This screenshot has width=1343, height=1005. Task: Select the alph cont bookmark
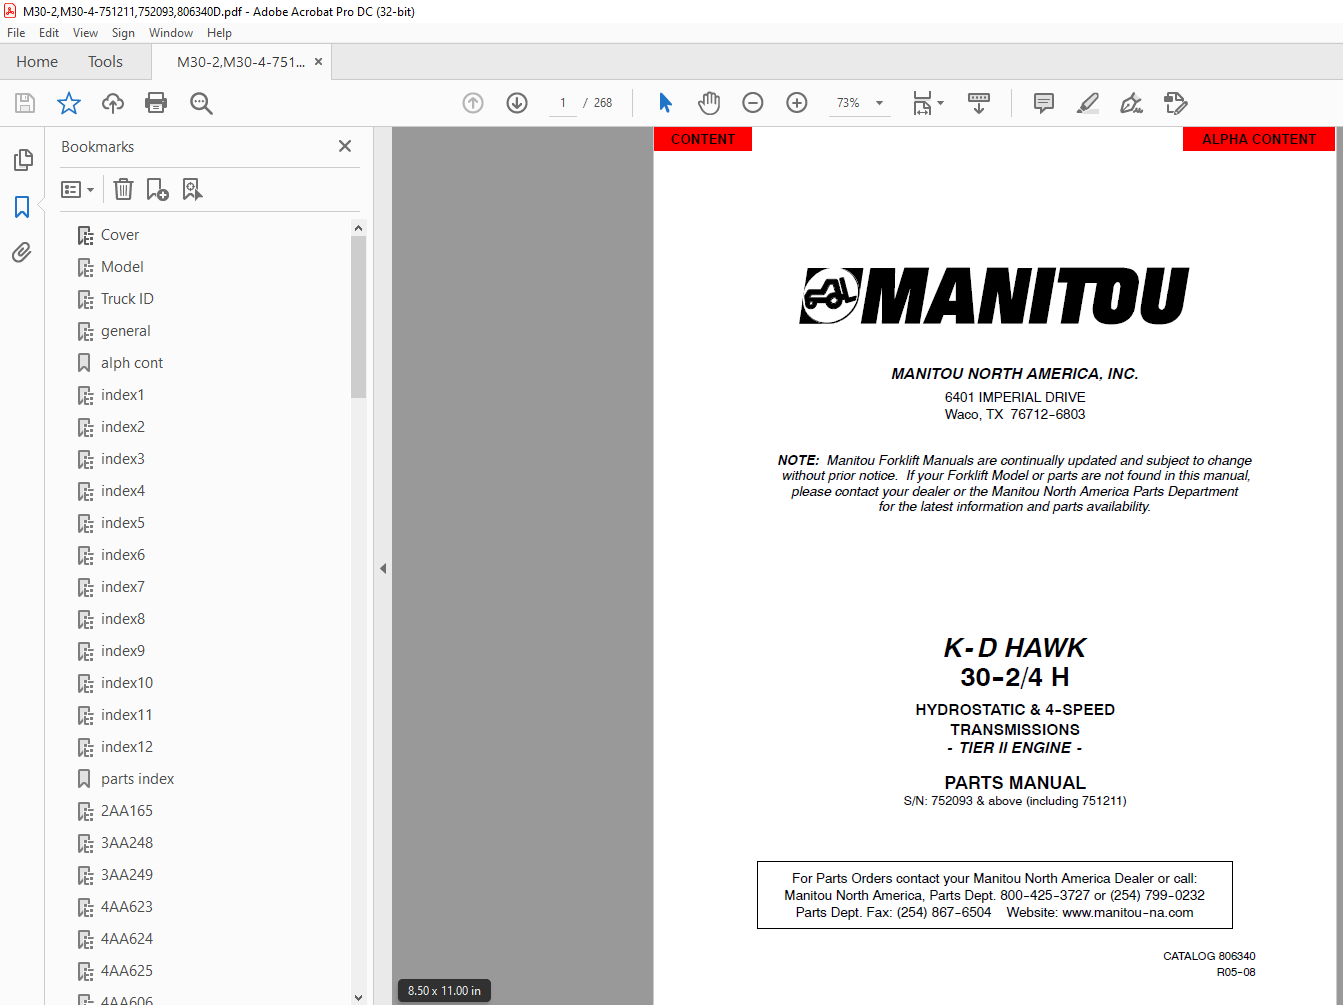pyautogui.click(x=132, y=363)
